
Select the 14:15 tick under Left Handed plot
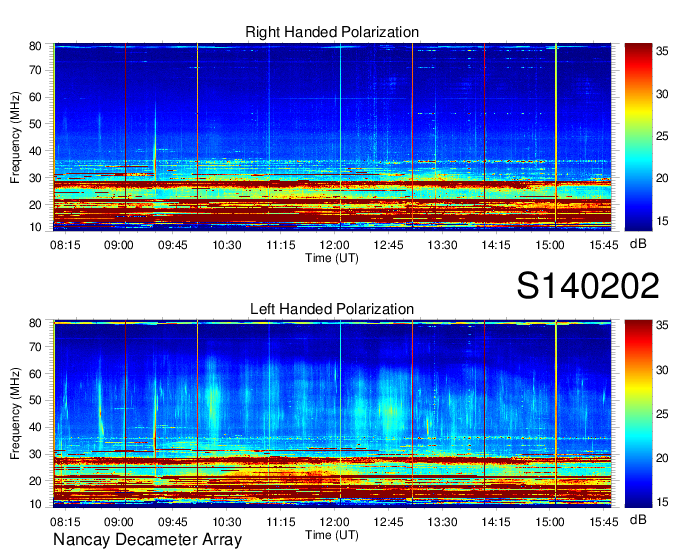coord(496,522)
